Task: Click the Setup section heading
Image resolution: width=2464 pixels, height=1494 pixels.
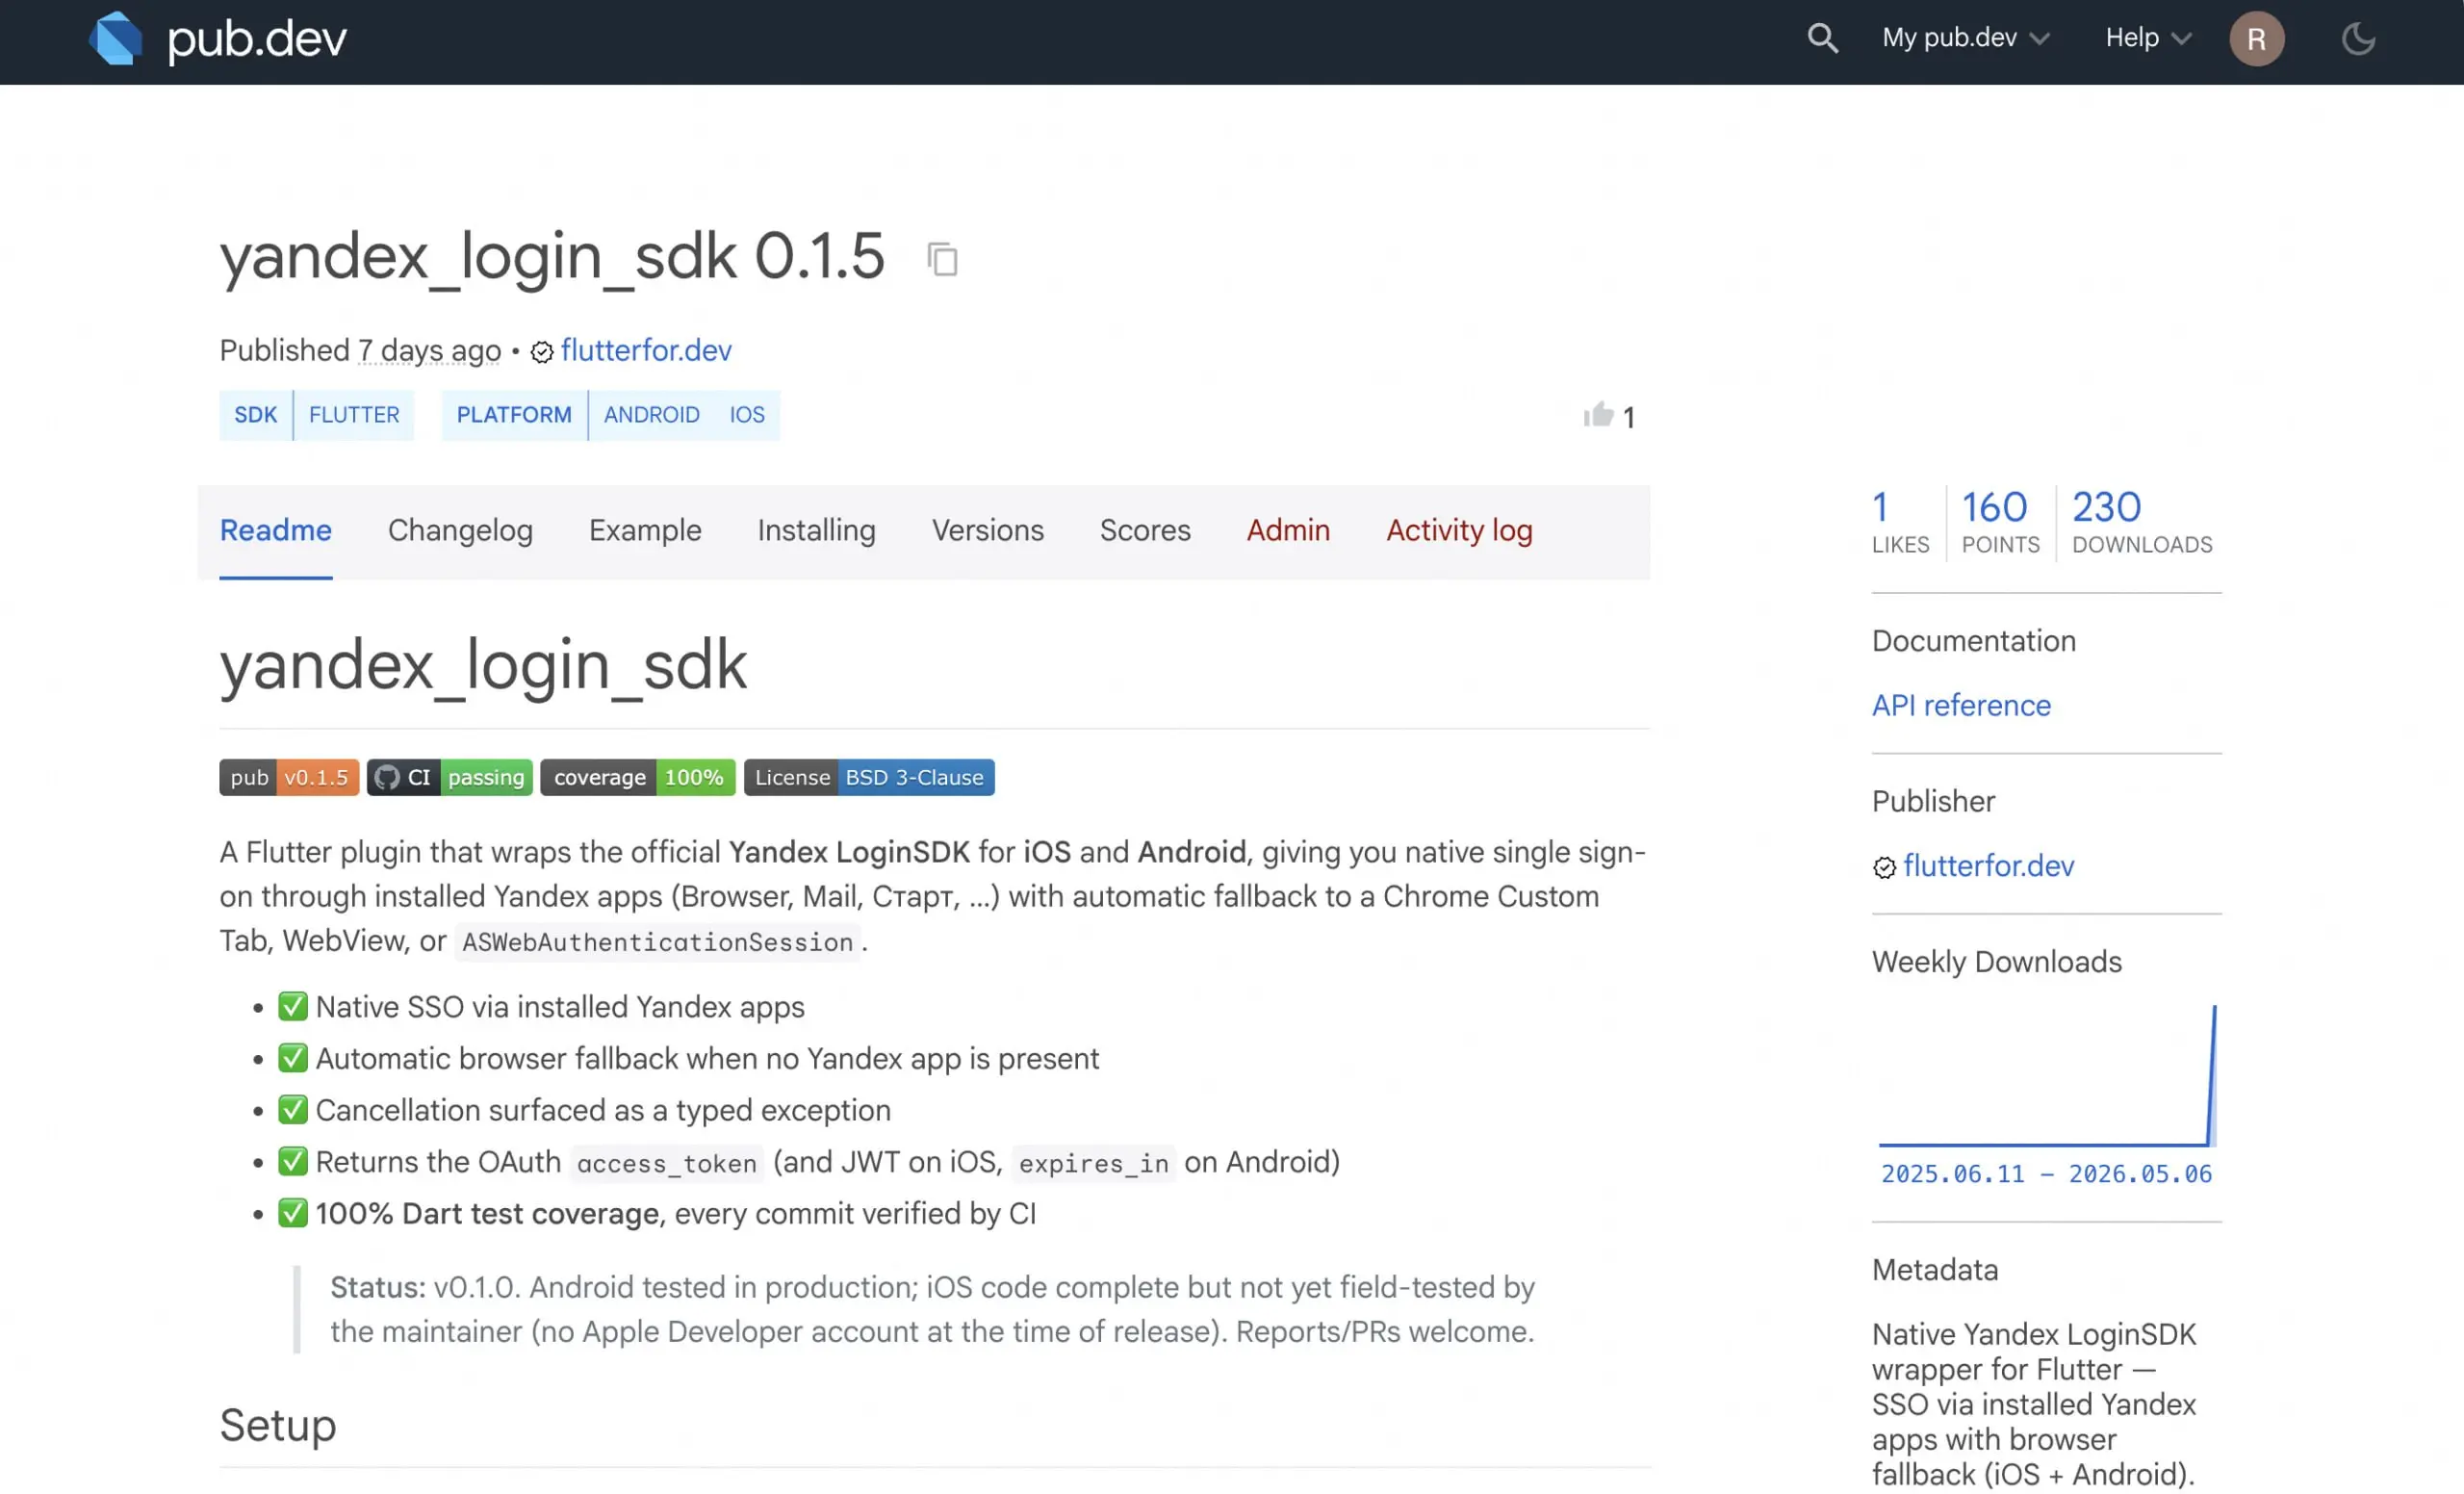Action: click(x=278, y=1425)
